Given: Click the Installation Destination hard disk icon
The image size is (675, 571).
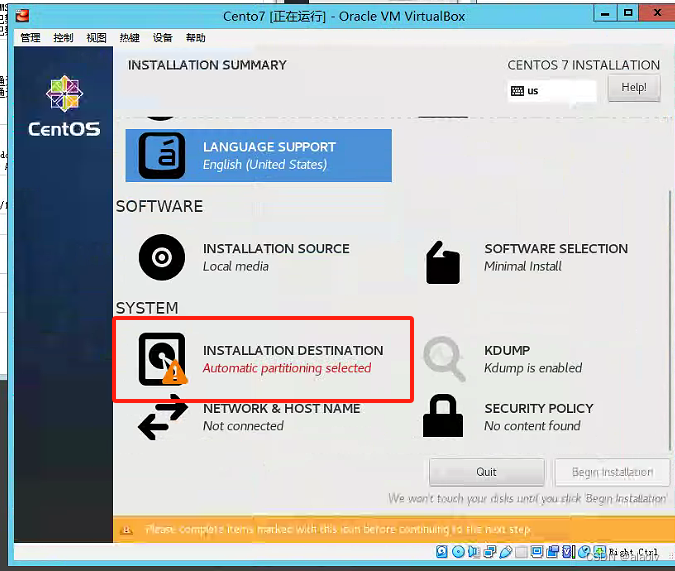Looking at the screenshot, I should [163, 359].
